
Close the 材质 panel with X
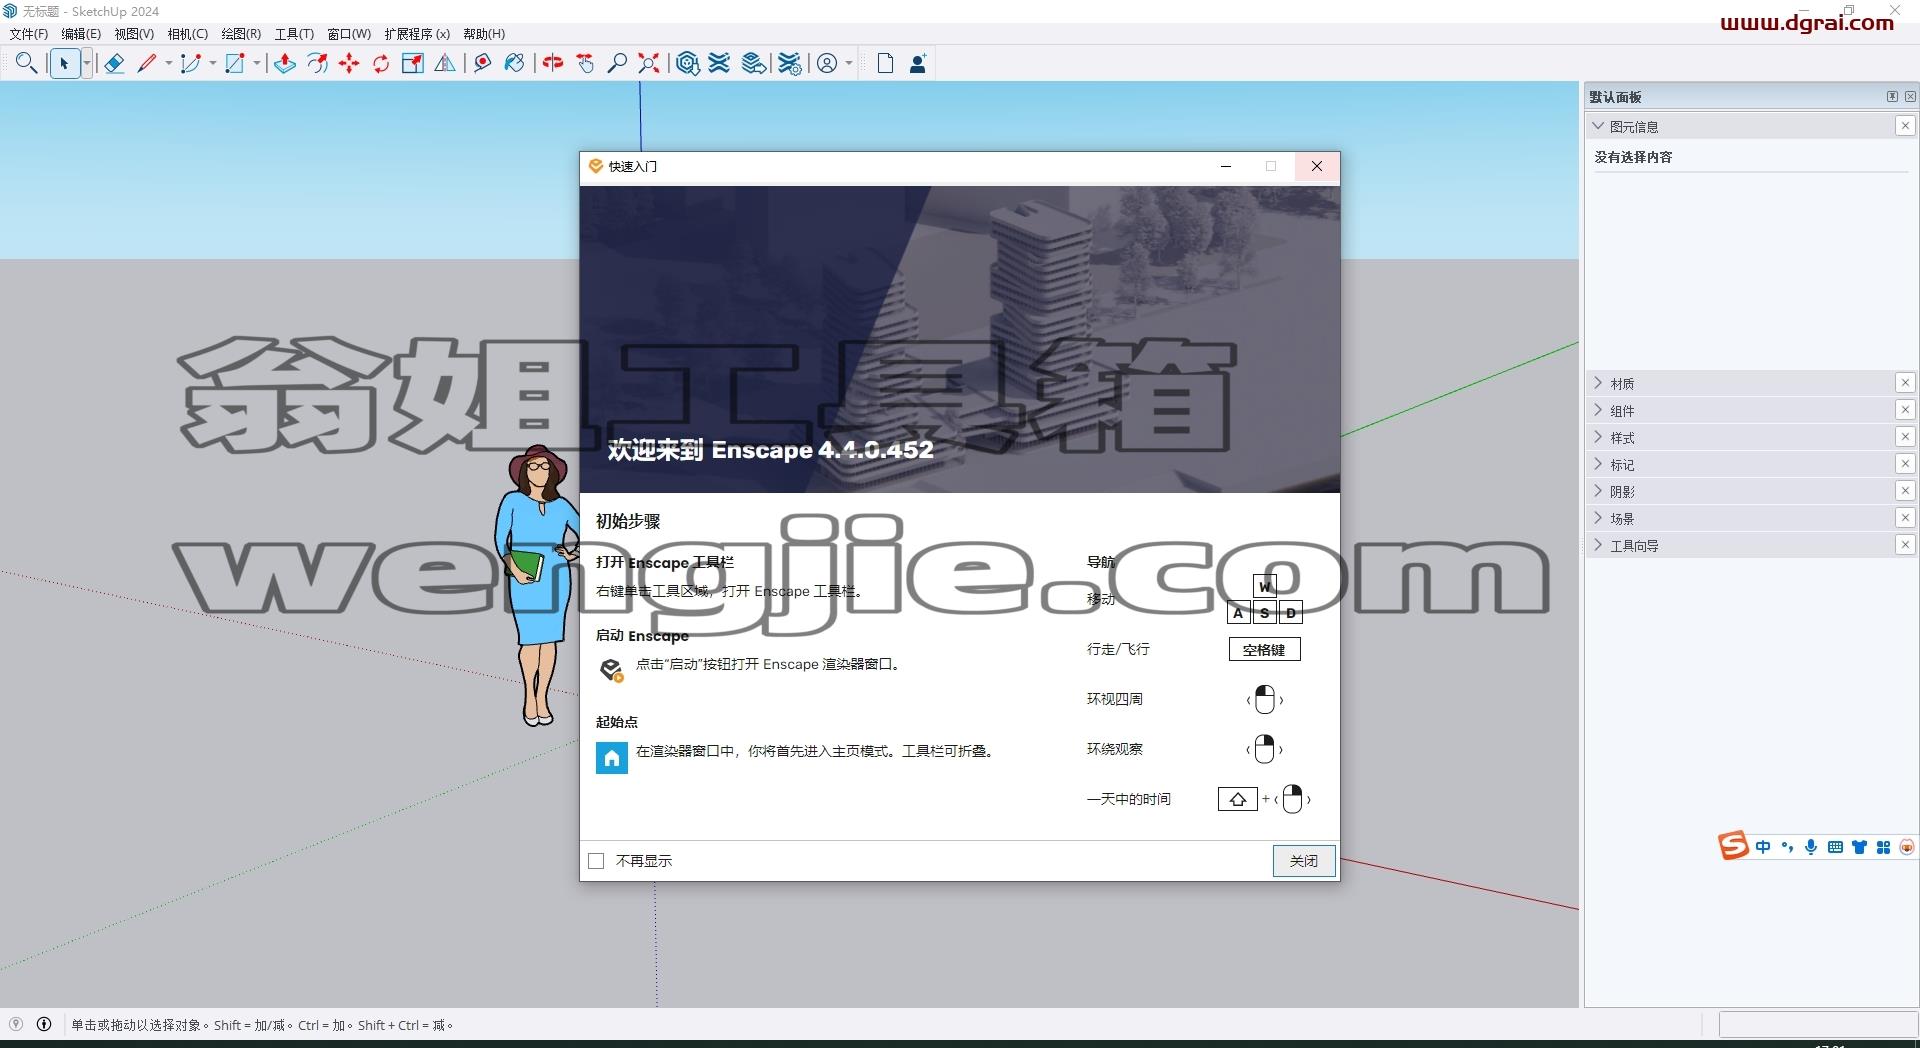(1905, 383)
